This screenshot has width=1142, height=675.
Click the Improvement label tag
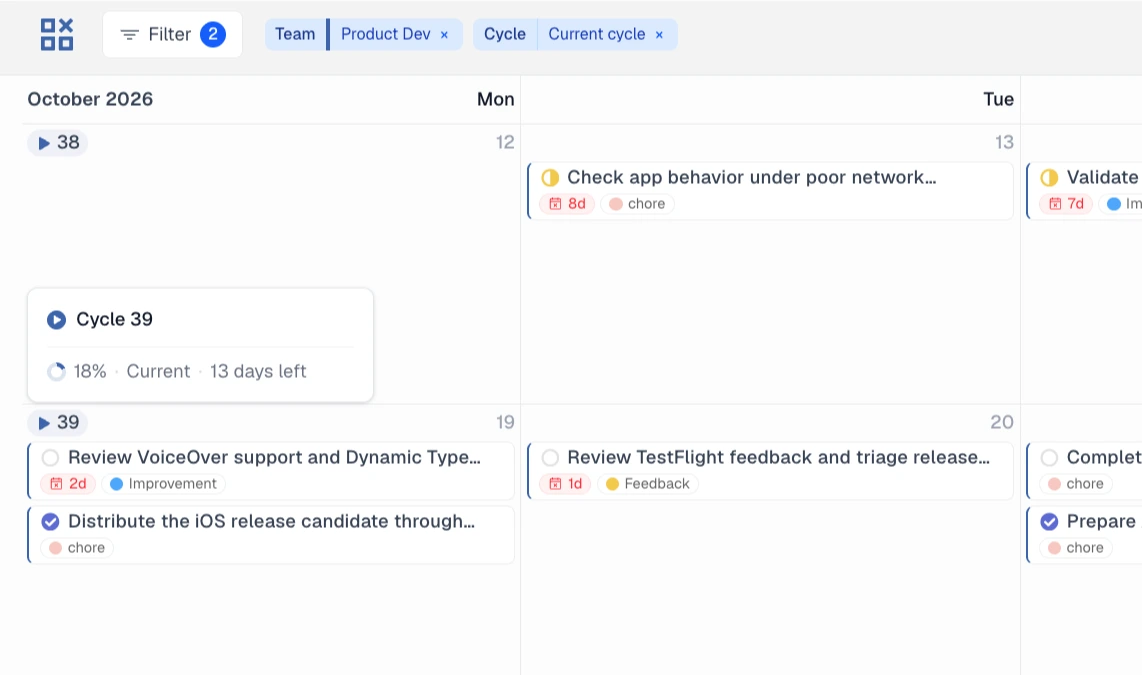click(x=163, y=483)
